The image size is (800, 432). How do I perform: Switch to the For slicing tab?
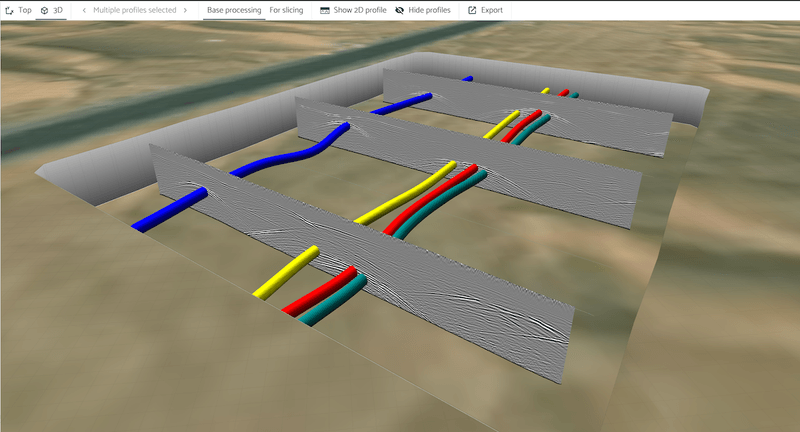coord(287,10)
